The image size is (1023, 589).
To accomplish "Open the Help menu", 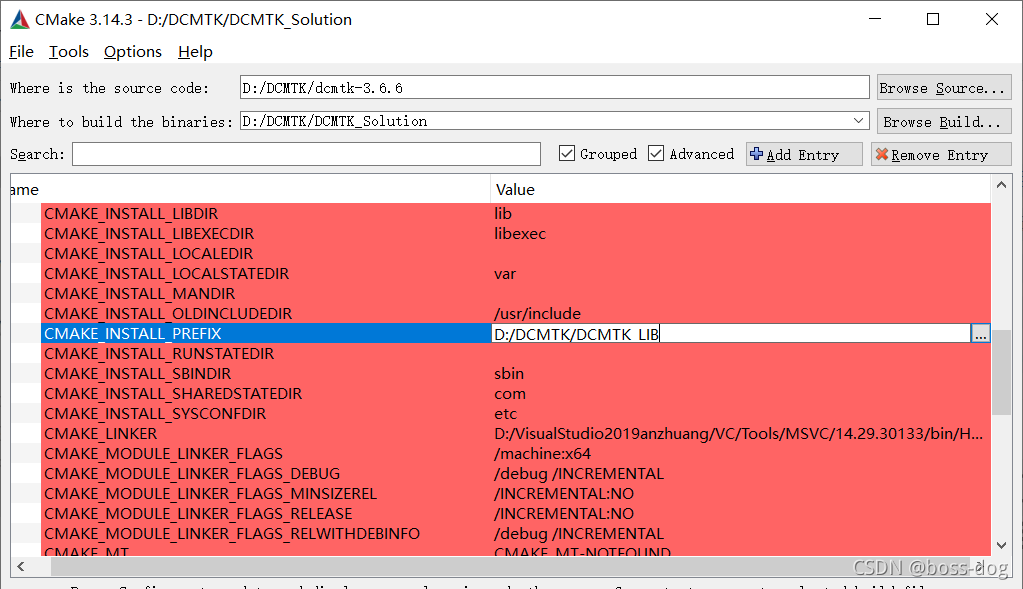I will click(x=195, y=52).
